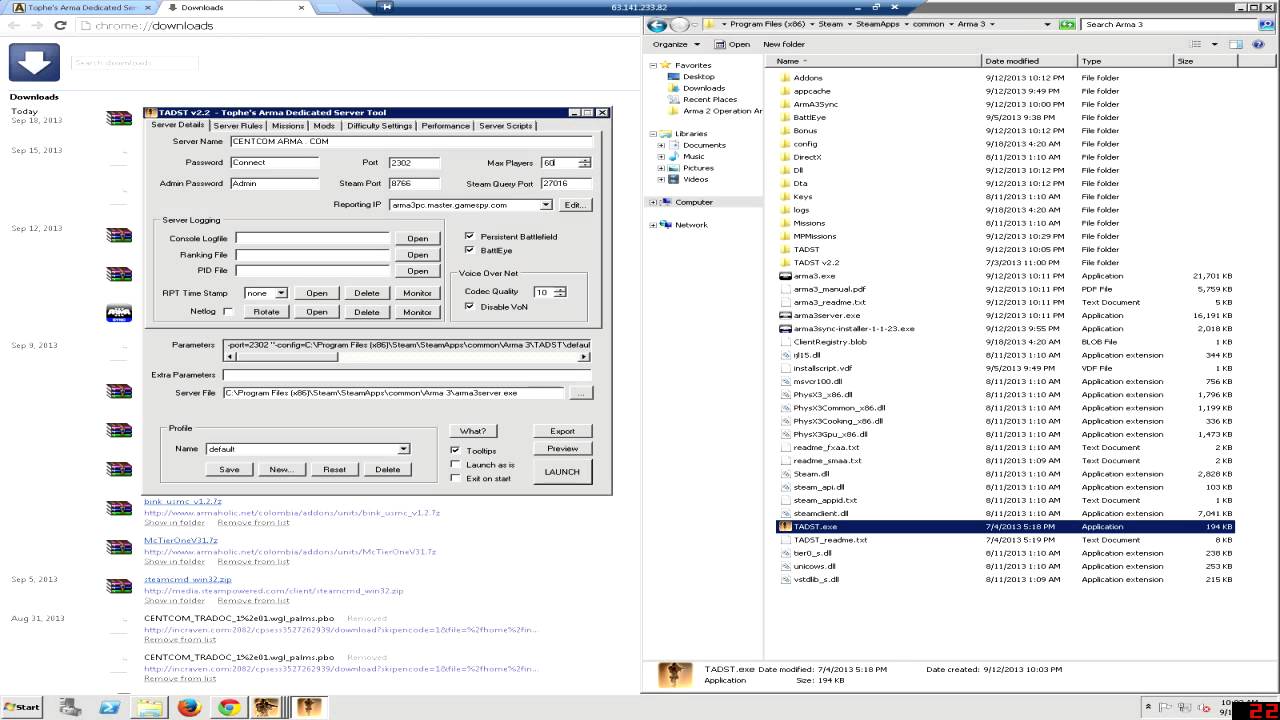Screen dimensions: 1280x720
Task: Click the Rotate button for Netlog
Action: [x=266, y=312]
